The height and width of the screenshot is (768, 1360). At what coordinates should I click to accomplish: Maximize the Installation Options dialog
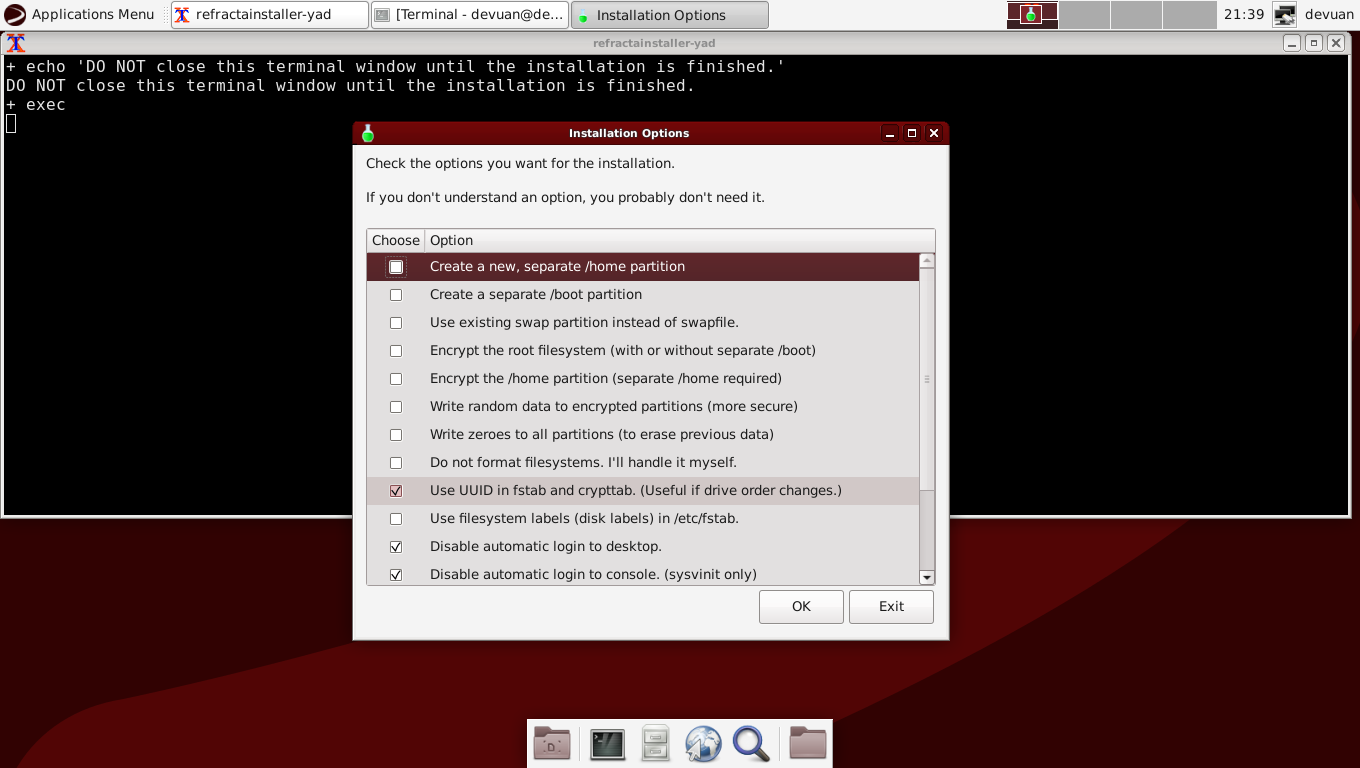click(912, 133)
